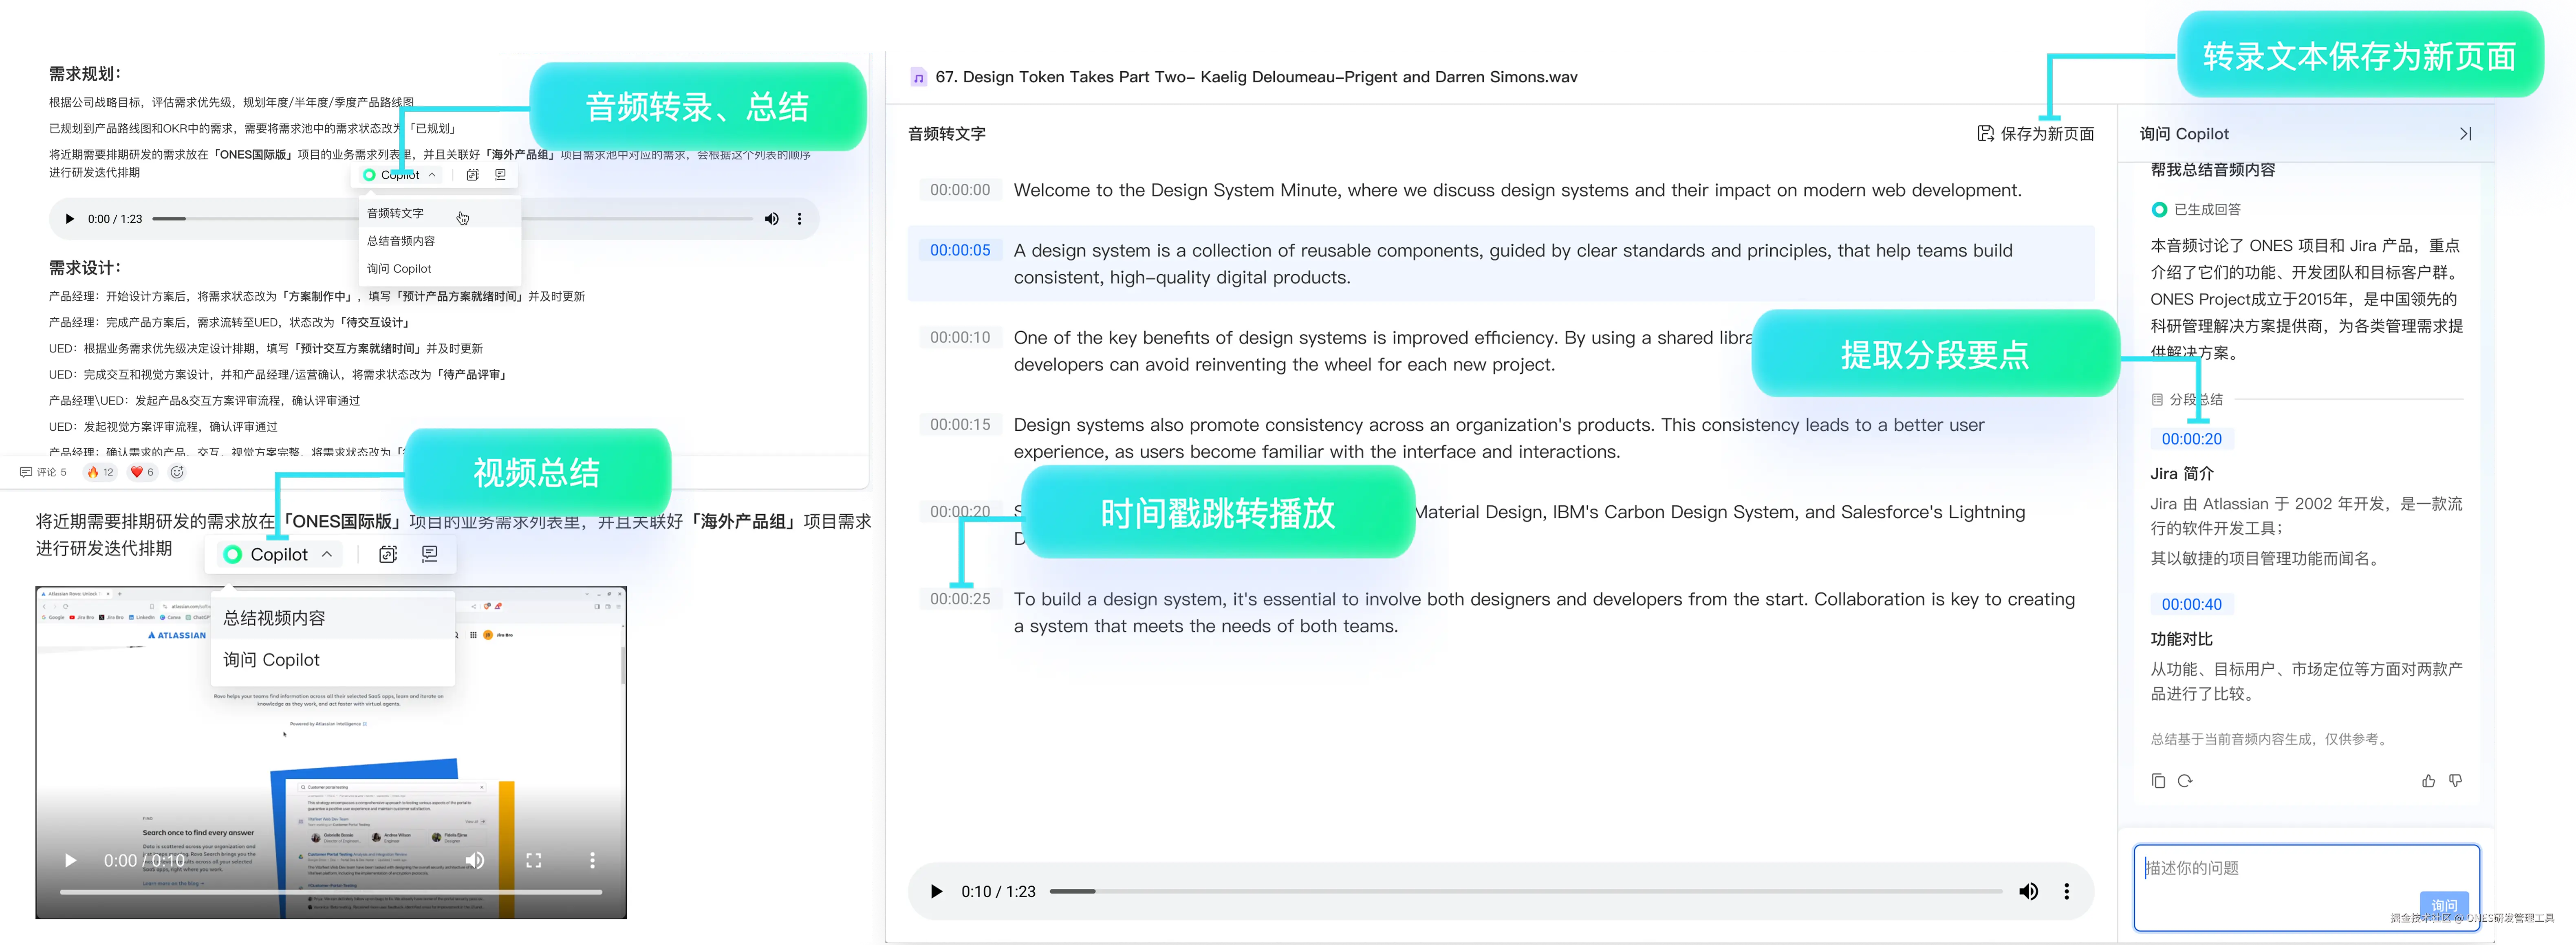Click the regenerate response icon
Viewport: 2576px width, 945px height.
click(2185, 781)
